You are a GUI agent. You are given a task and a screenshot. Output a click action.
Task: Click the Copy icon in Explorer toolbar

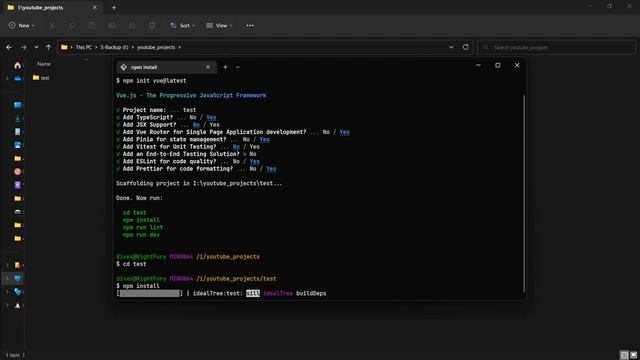pos(72,25)
